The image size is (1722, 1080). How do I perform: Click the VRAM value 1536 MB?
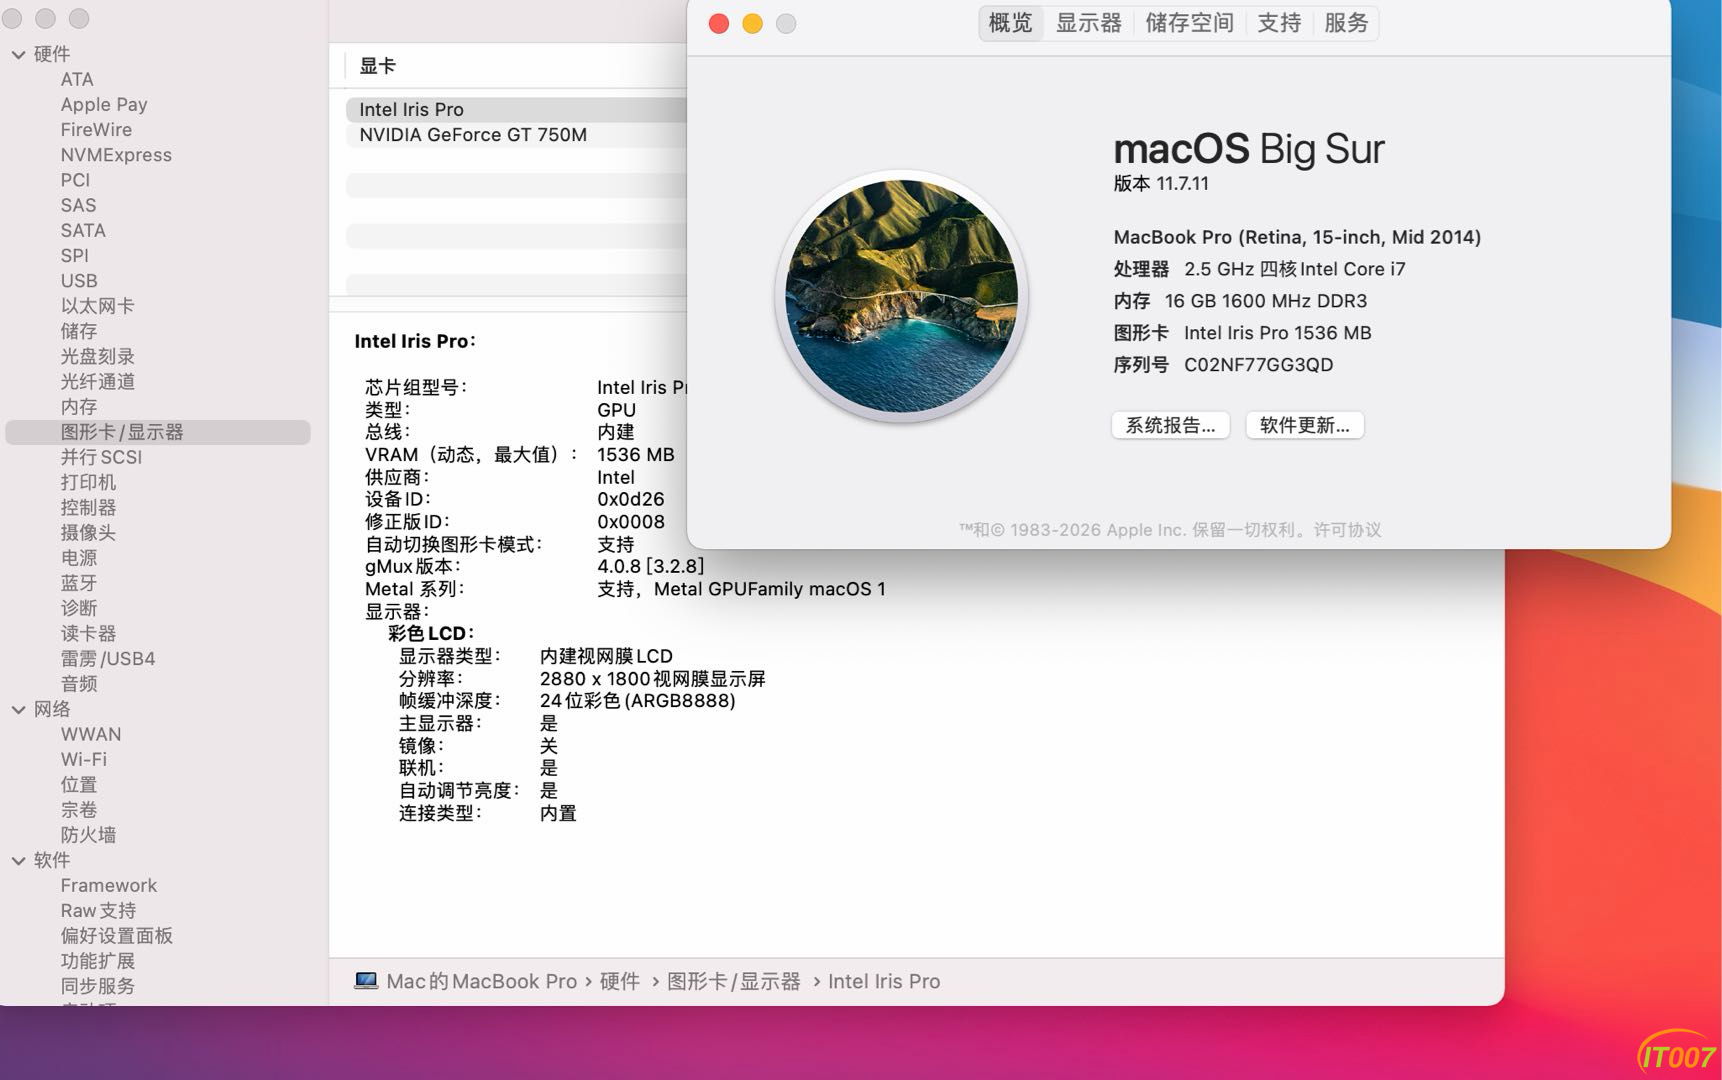(x=636, y=455)
